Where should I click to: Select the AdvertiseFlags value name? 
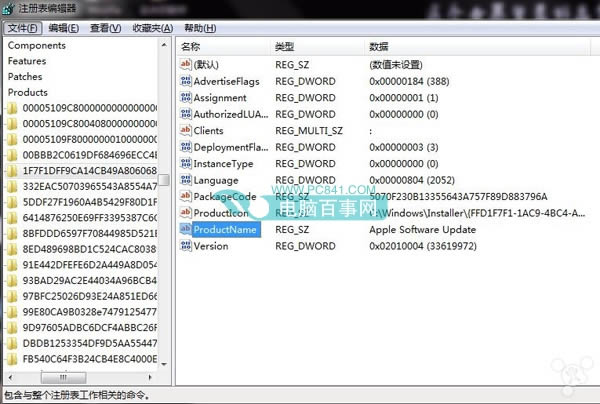click(227, 81)
